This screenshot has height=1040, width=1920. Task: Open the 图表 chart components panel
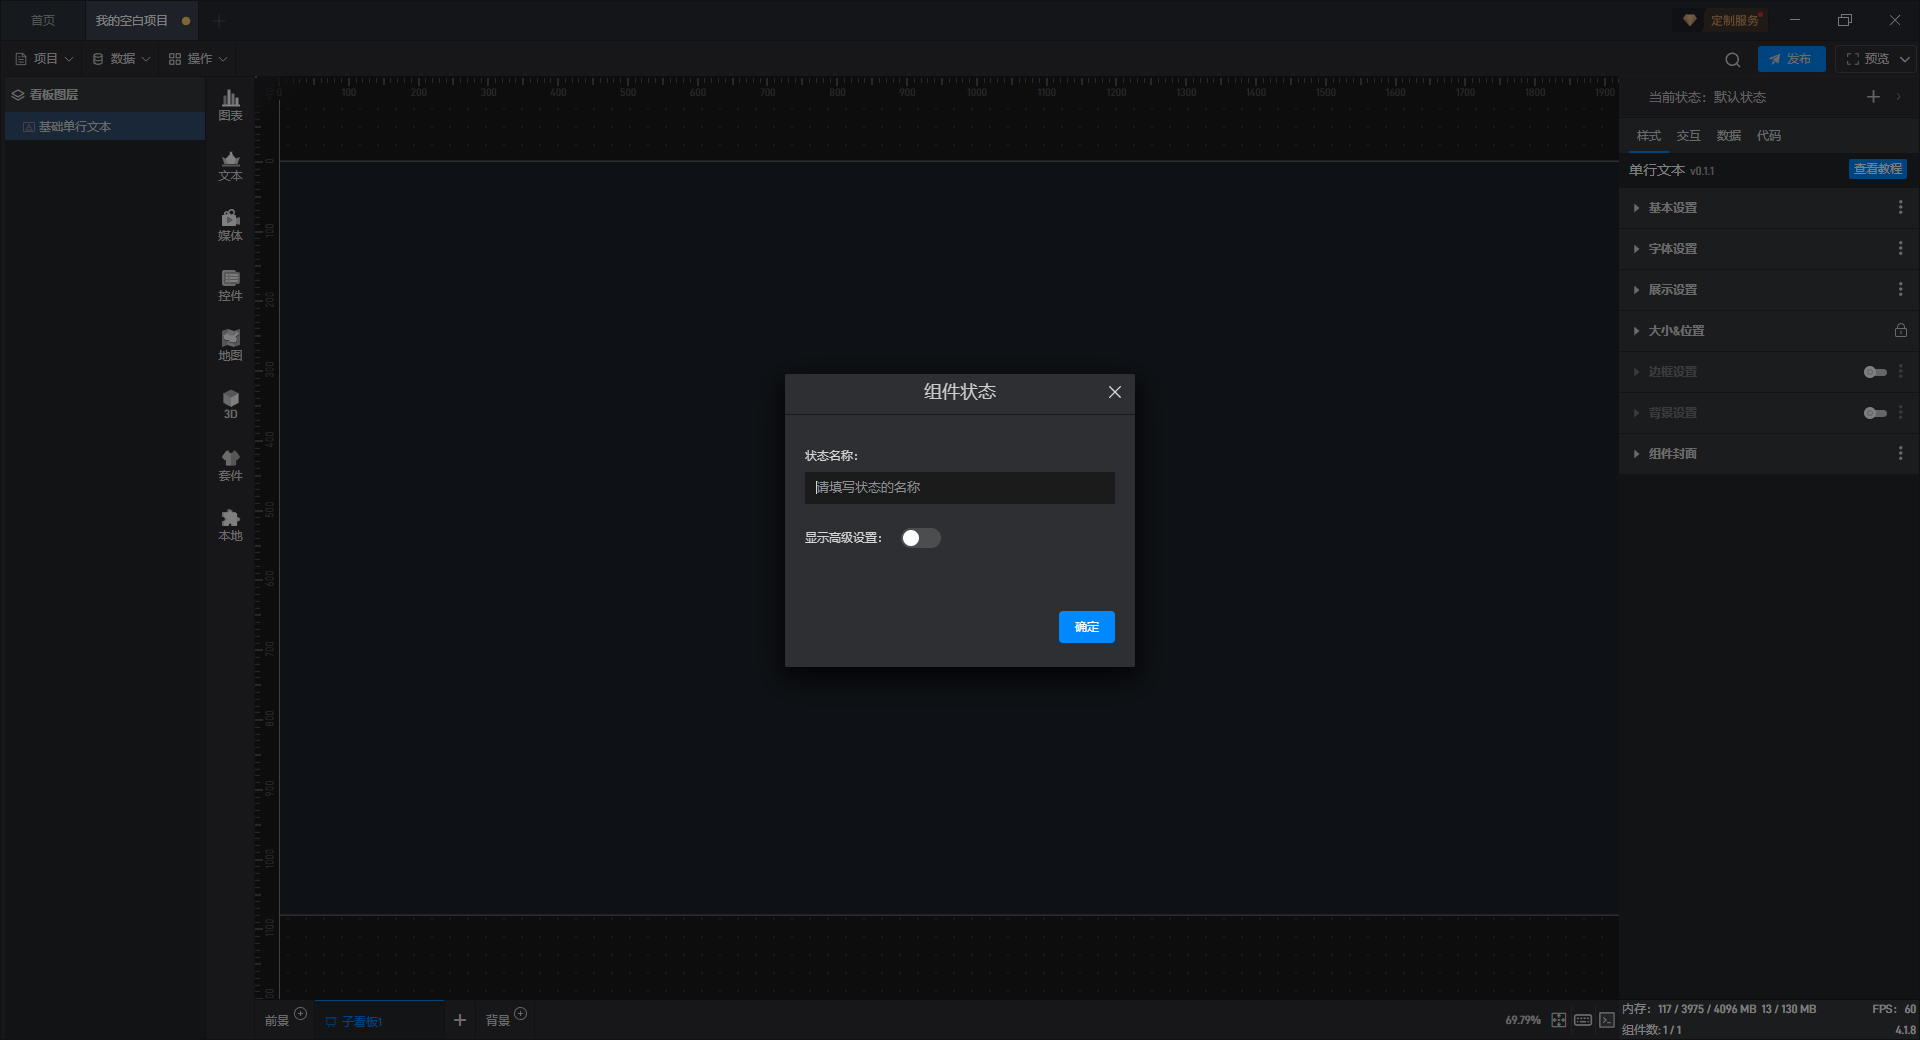point(230,105)
